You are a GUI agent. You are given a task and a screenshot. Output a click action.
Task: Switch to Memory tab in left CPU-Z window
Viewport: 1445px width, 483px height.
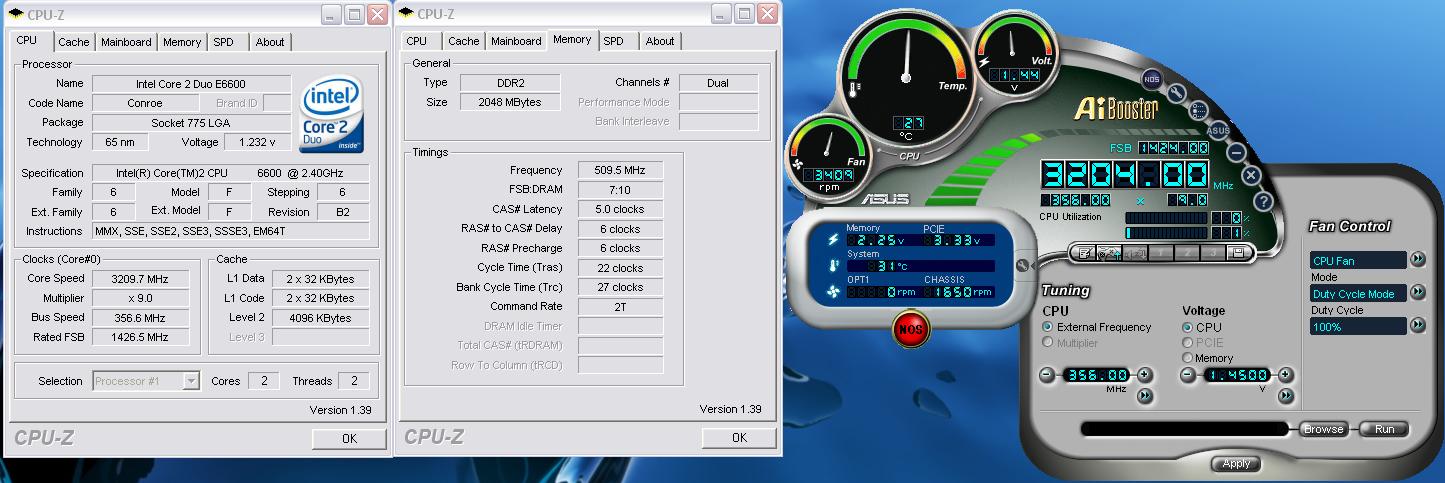click(182, 42)
